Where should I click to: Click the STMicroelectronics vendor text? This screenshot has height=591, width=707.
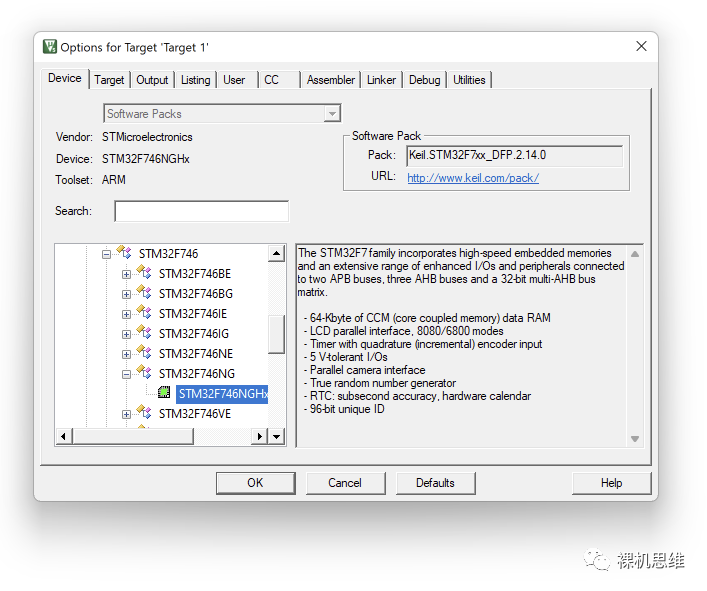coord(147,137)
